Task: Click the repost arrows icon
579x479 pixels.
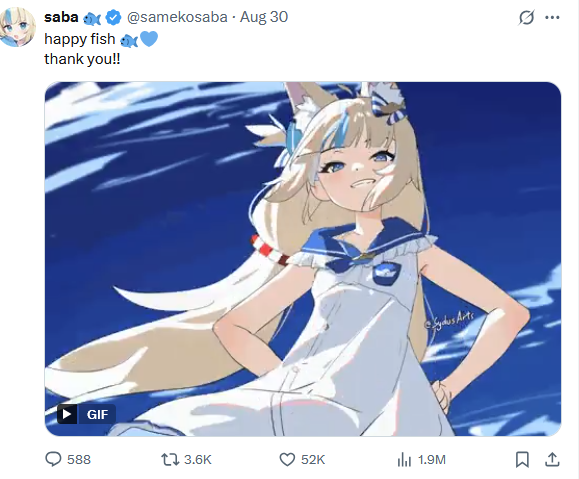Action: click(170, 459)
